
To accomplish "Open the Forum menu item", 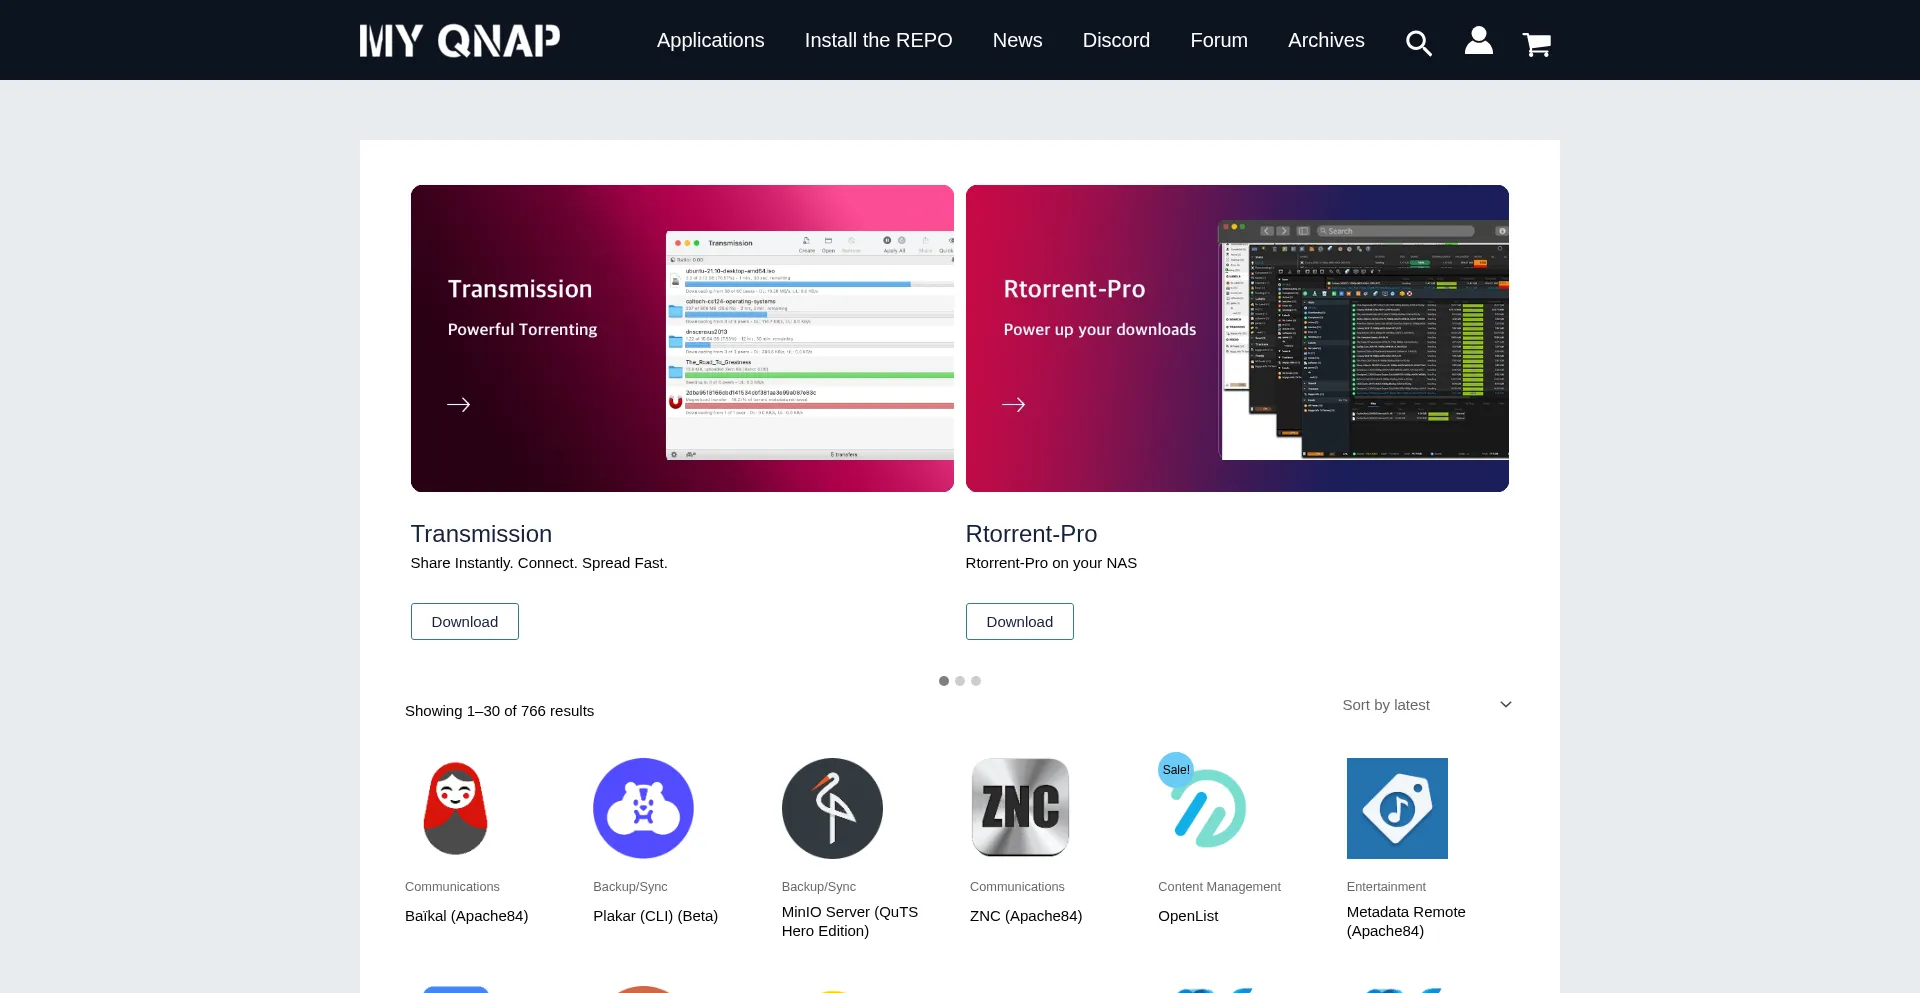I will [1219, 40].
